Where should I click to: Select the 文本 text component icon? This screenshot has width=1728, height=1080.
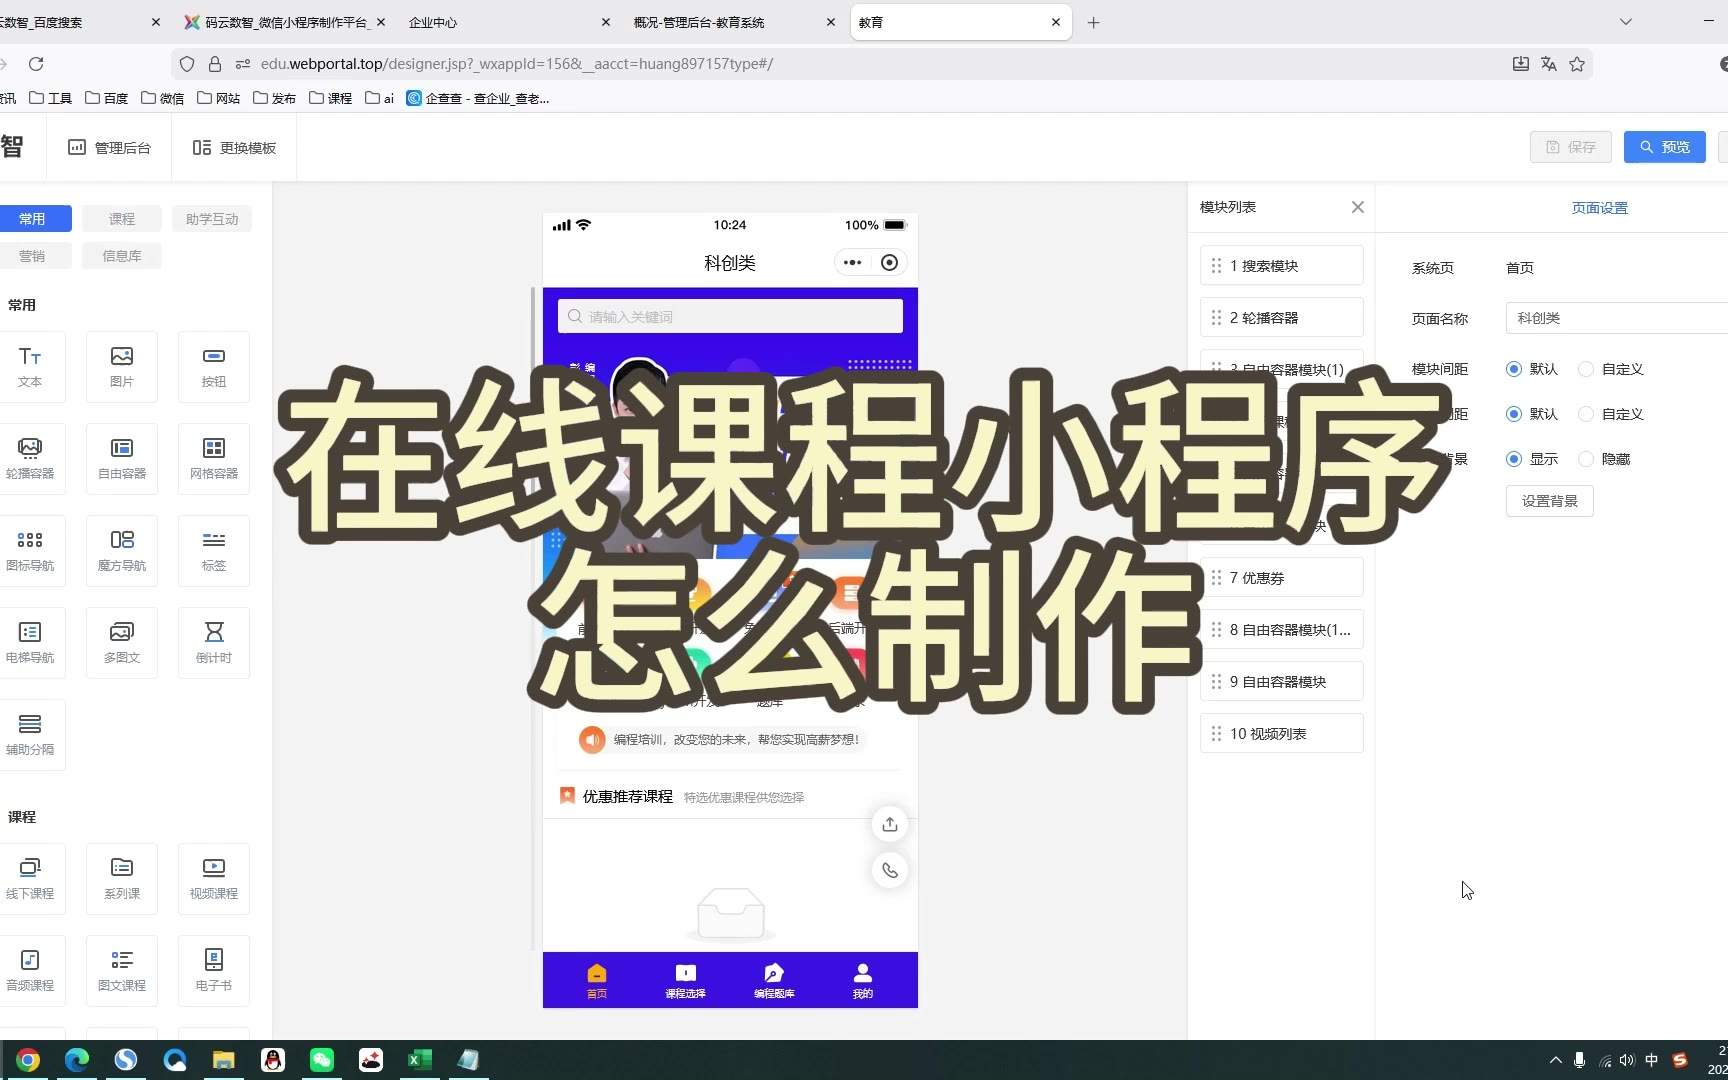click(x=30, y=366)
